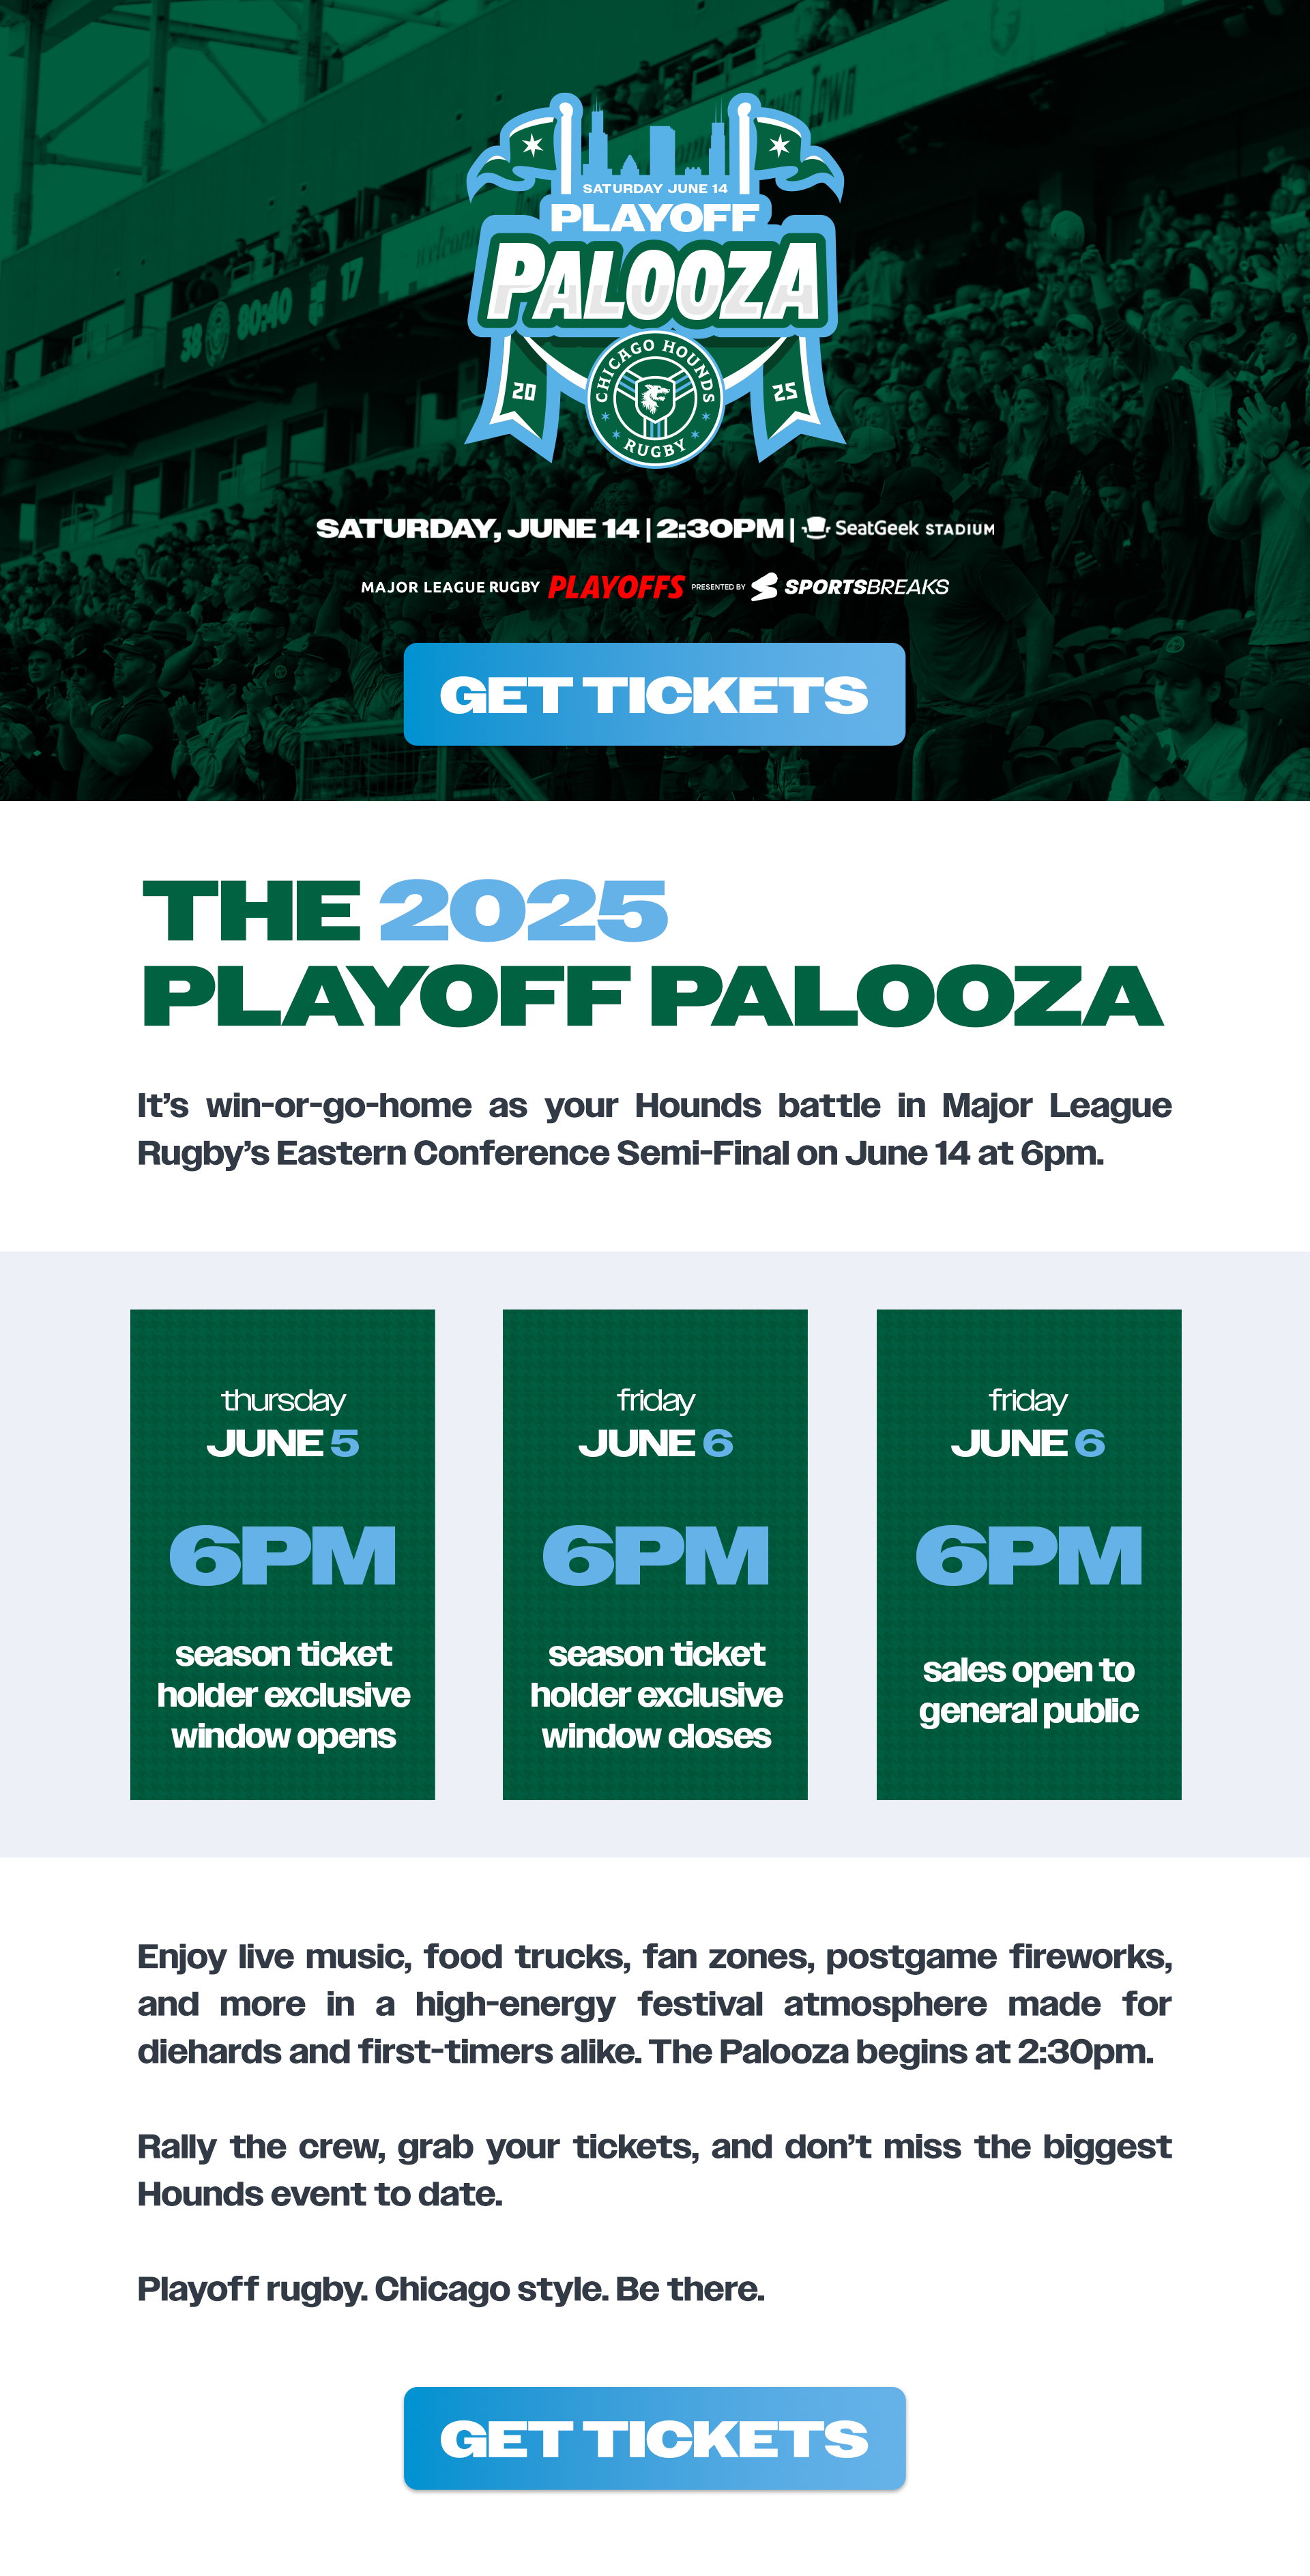Click the 2025 Playoff Palooza headline
This screenshot has width=1310, height=2576.
coord(652,953)
